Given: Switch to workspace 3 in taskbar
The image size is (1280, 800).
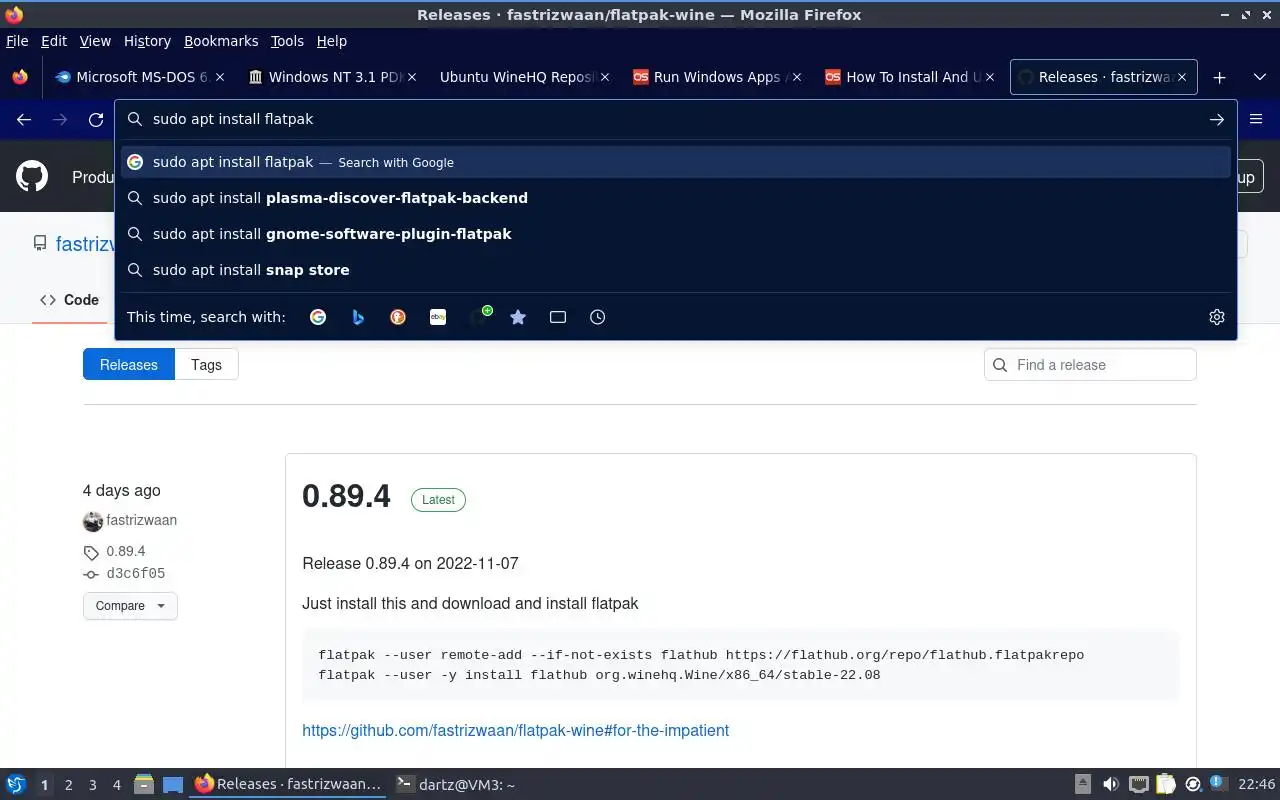Looking at the screenshot, I should (92, 785).
